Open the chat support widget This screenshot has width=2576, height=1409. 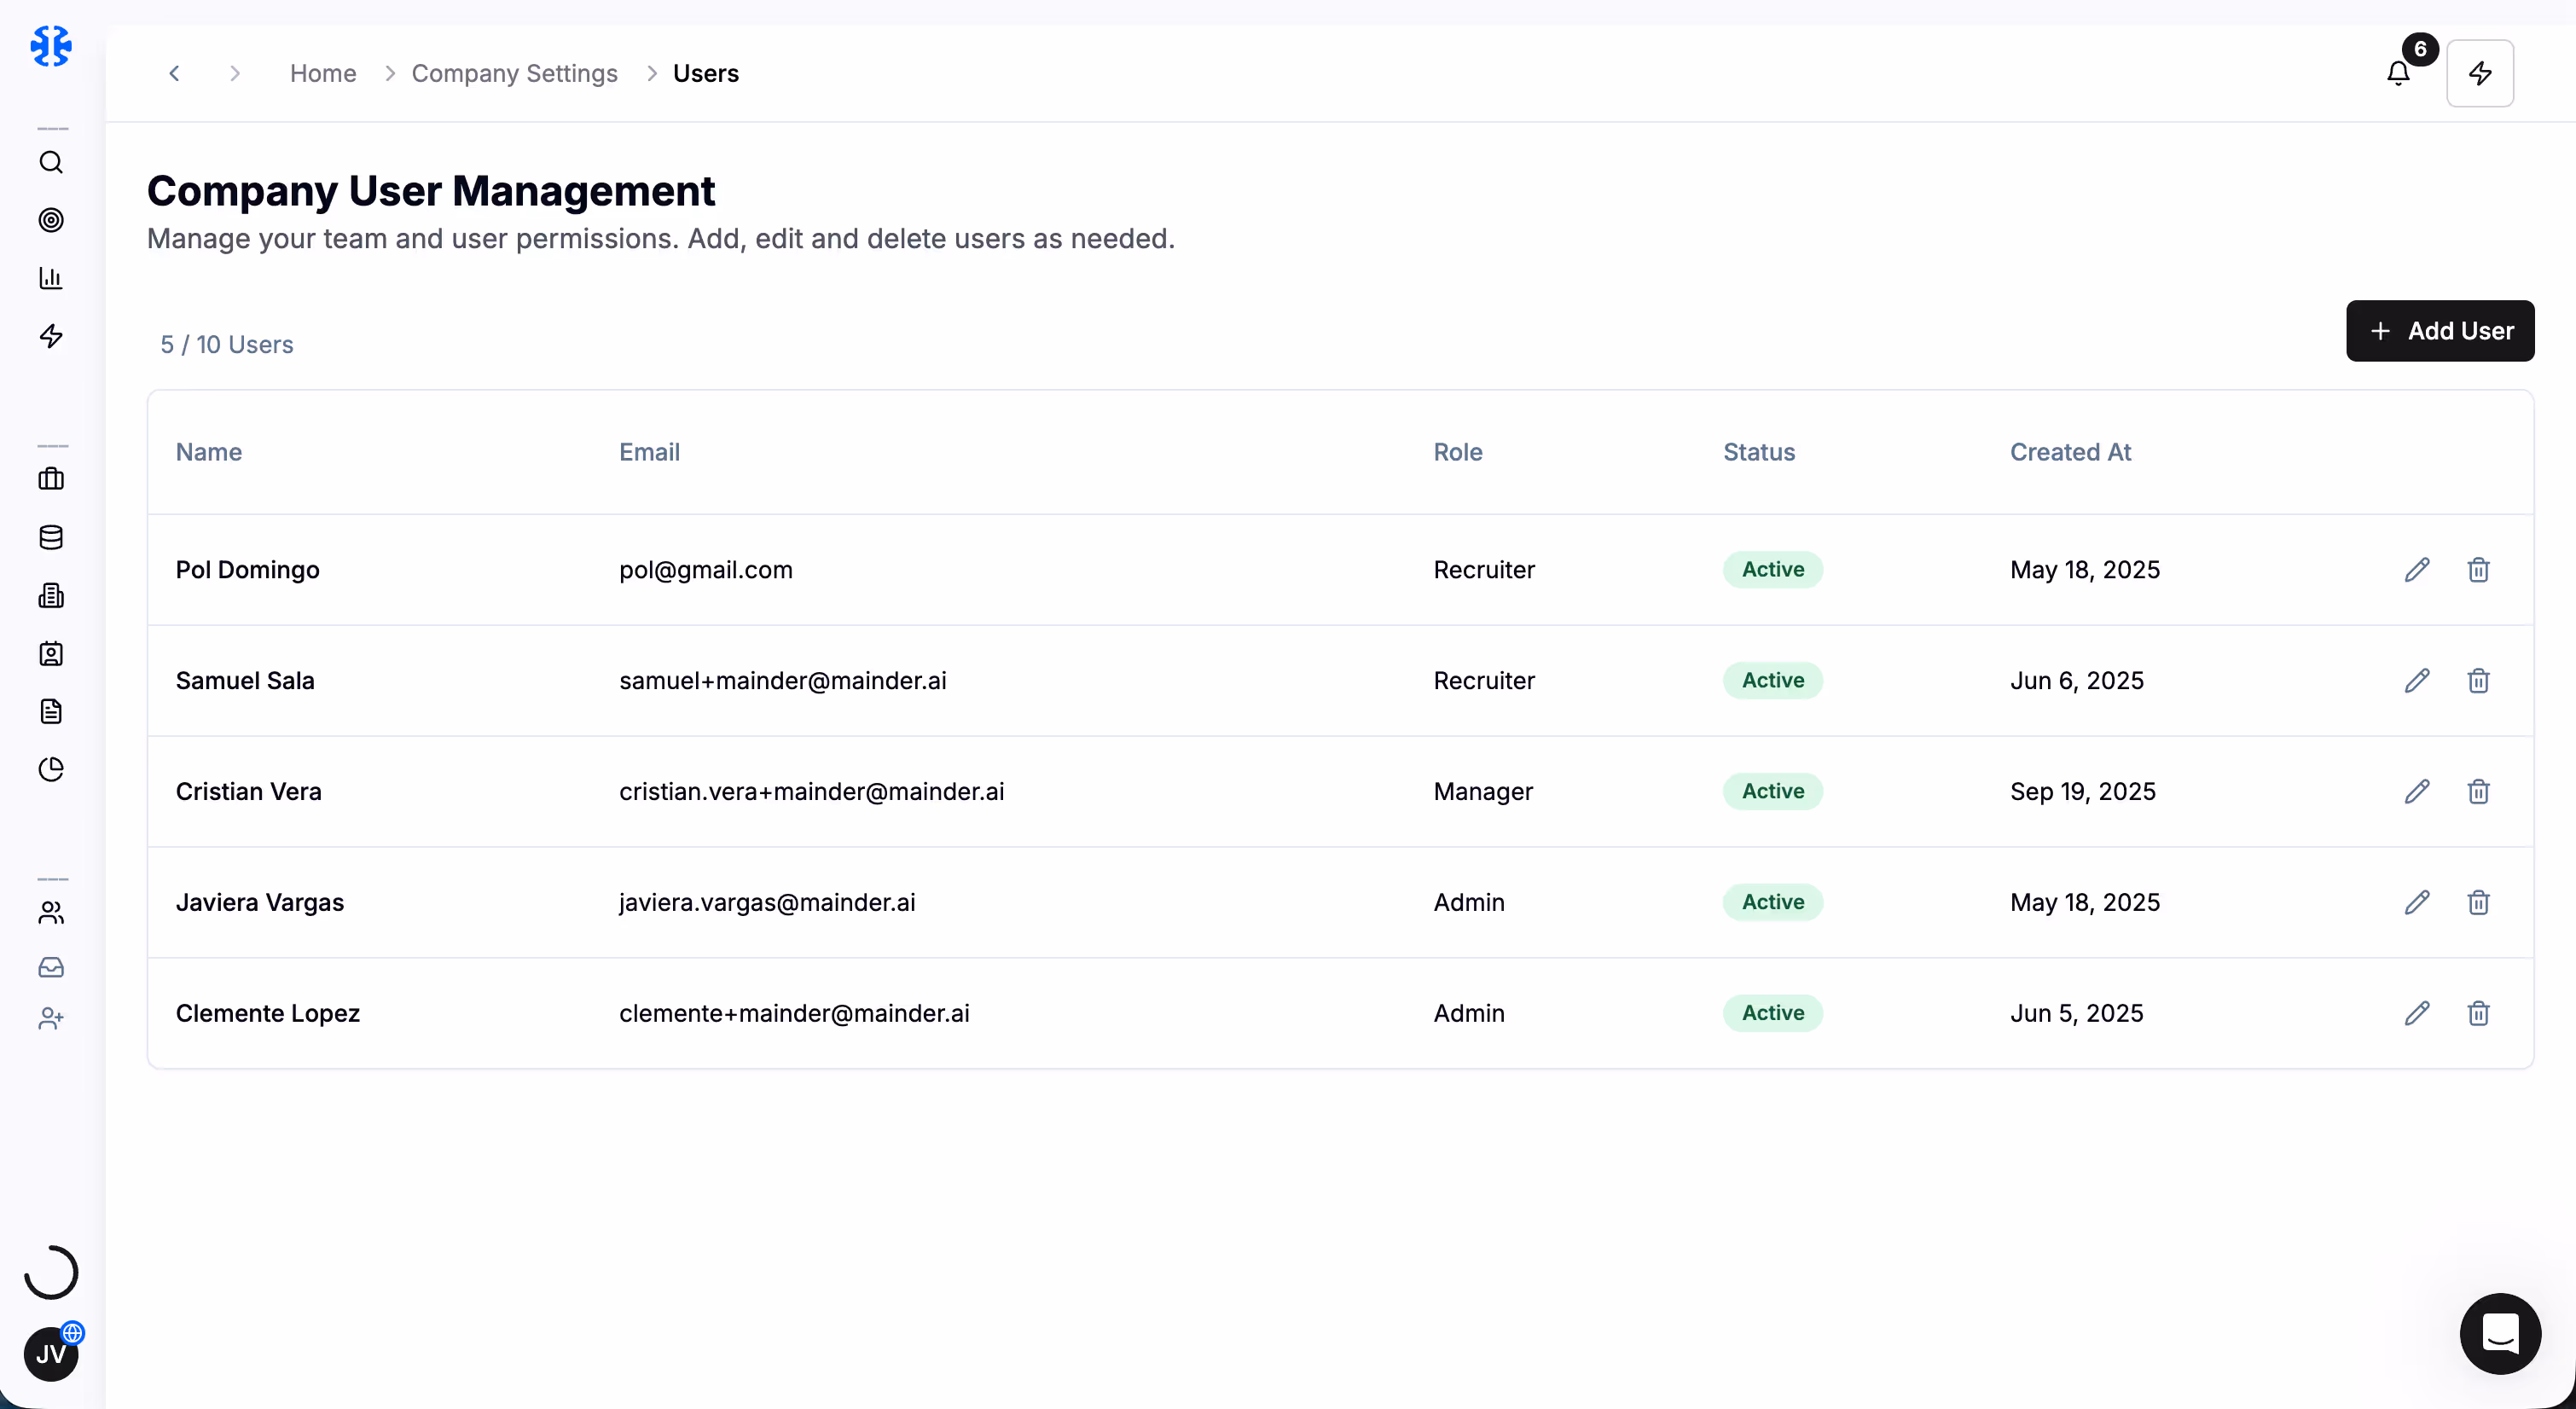[2500, 1333]
